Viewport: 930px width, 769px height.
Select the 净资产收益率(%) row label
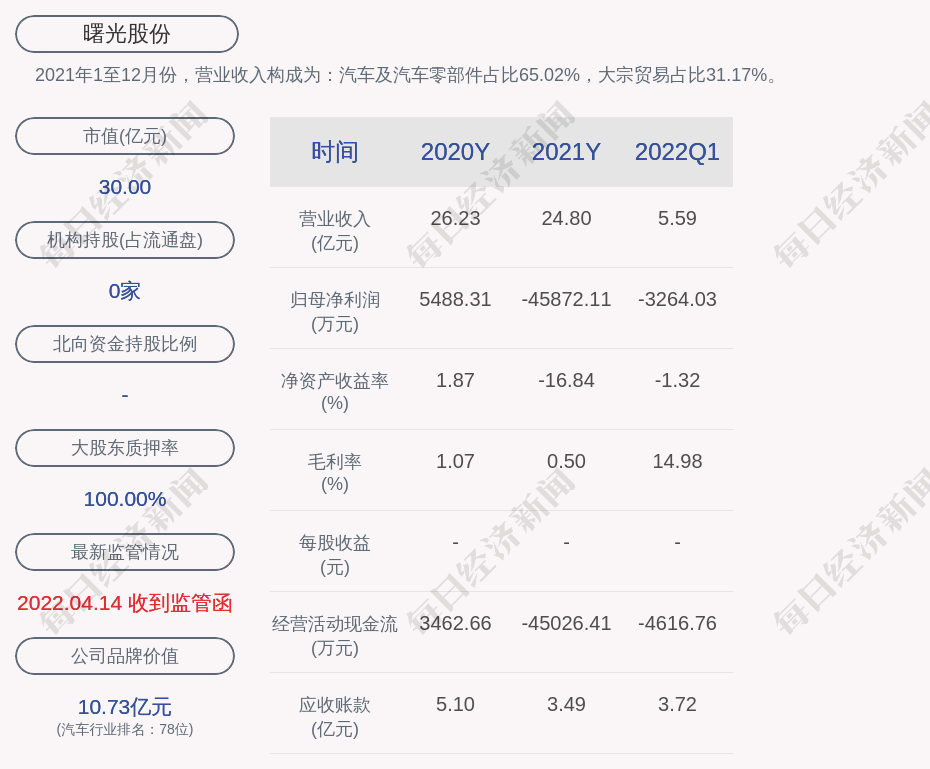pos(335,392)
